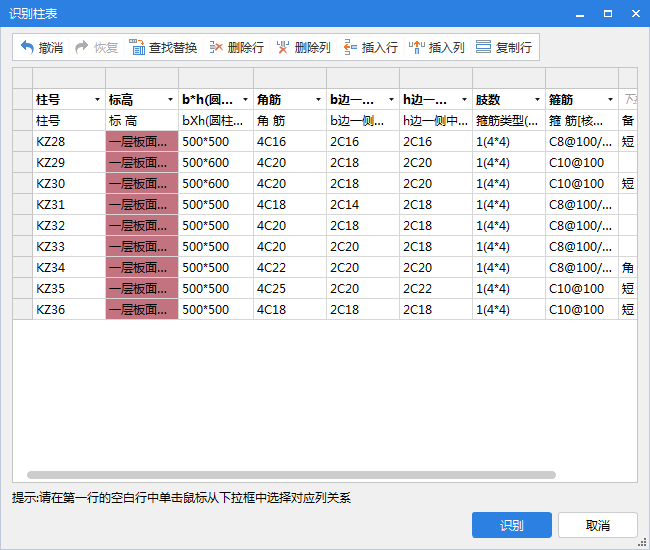Select the KZ30 cell
The width and height of the screenshot is (650, 550).
[x=69, y=184]
